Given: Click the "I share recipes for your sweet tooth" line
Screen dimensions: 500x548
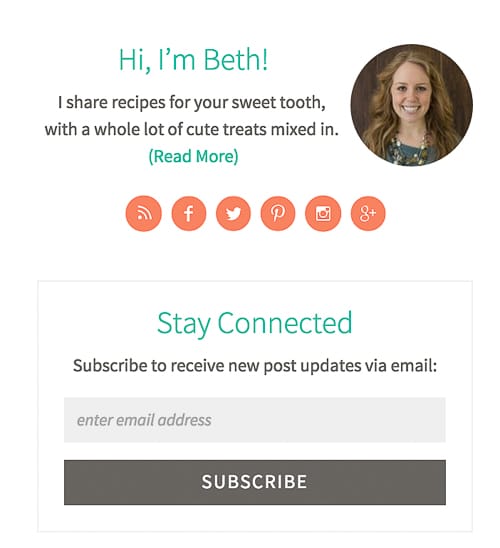Looking at the screenshot, I should click(192, 103).
